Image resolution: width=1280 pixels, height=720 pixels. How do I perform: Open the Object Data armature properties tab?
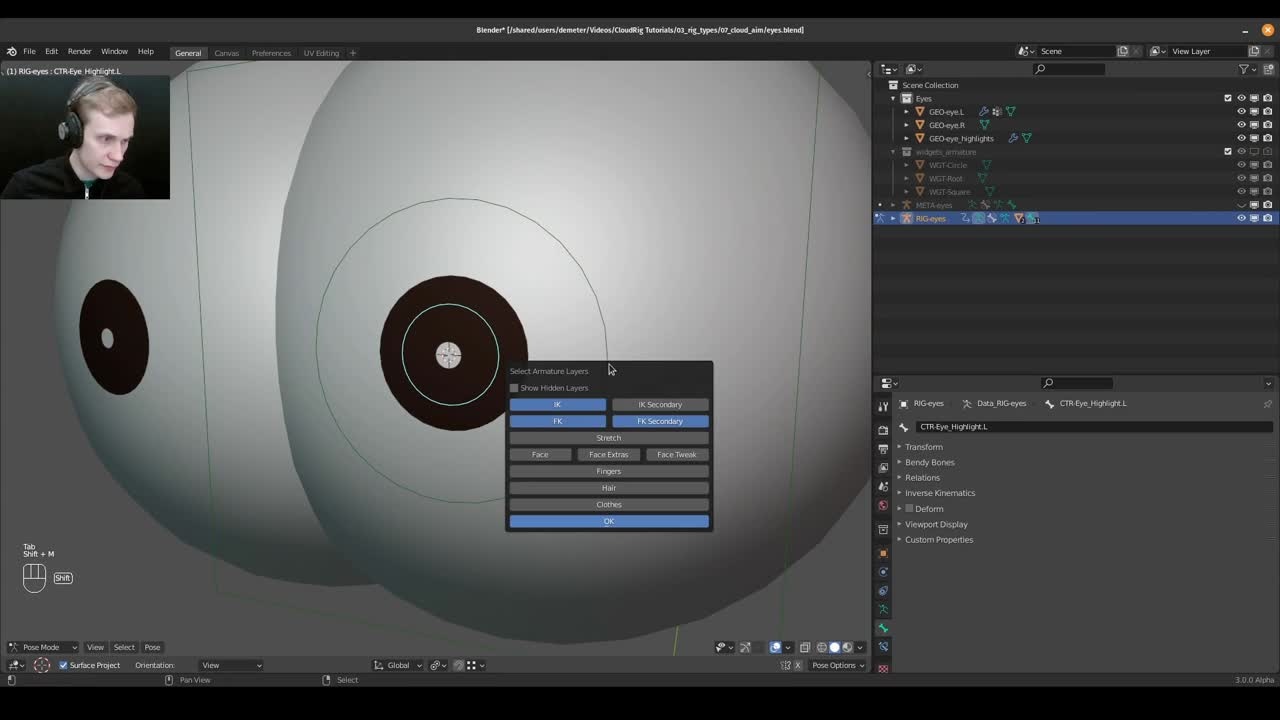(883, 609)
